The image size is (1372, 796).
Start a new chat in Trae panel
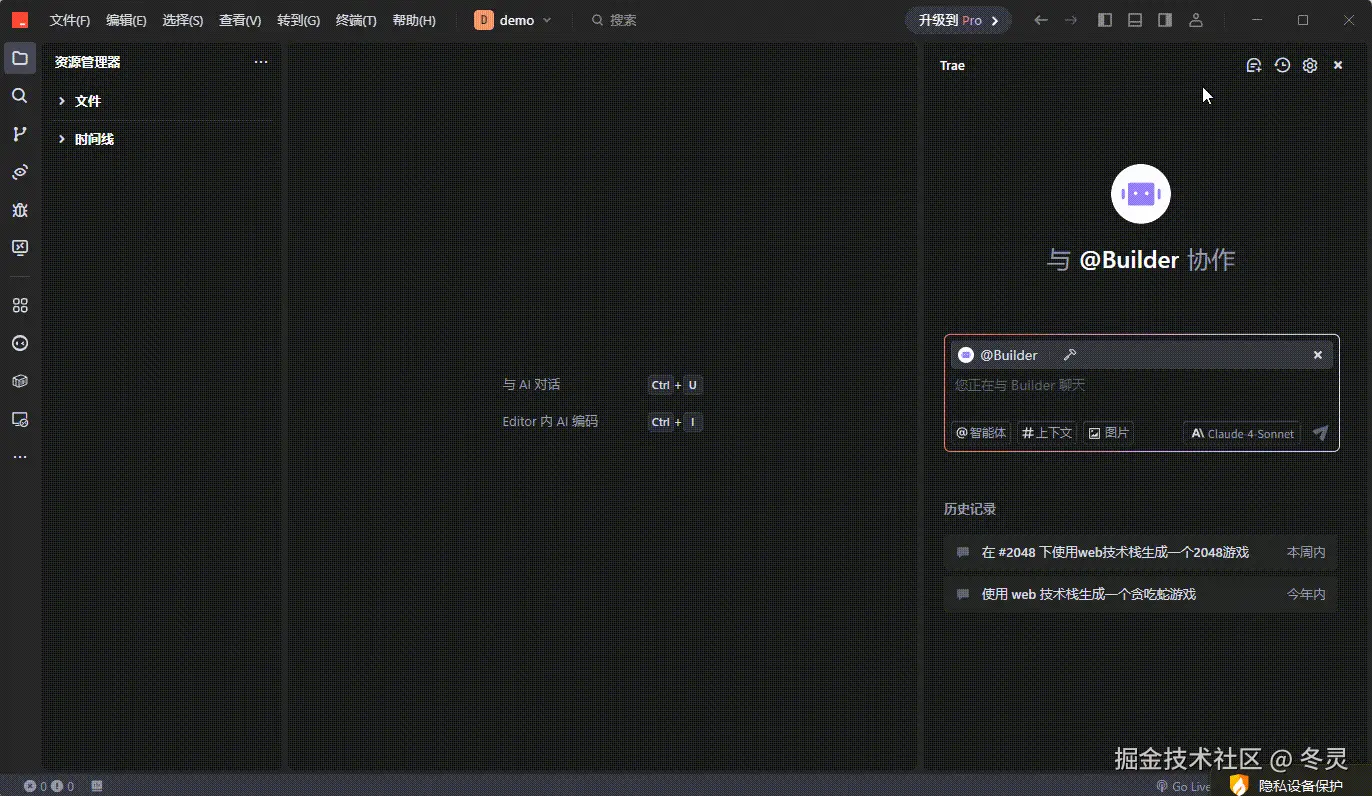pos(1253,65)
